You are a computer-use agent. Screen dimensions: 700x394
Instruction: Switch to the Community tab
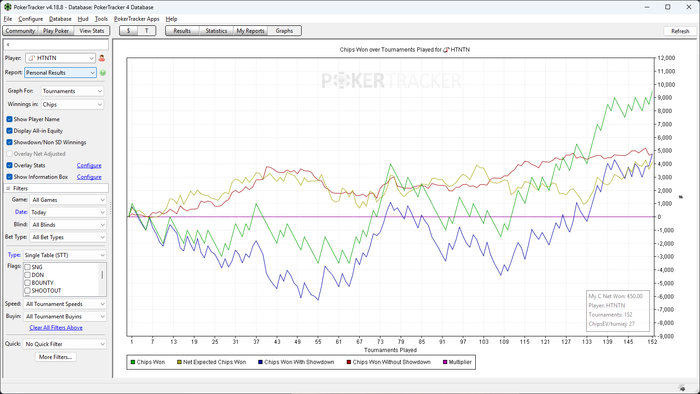(20, 31)
